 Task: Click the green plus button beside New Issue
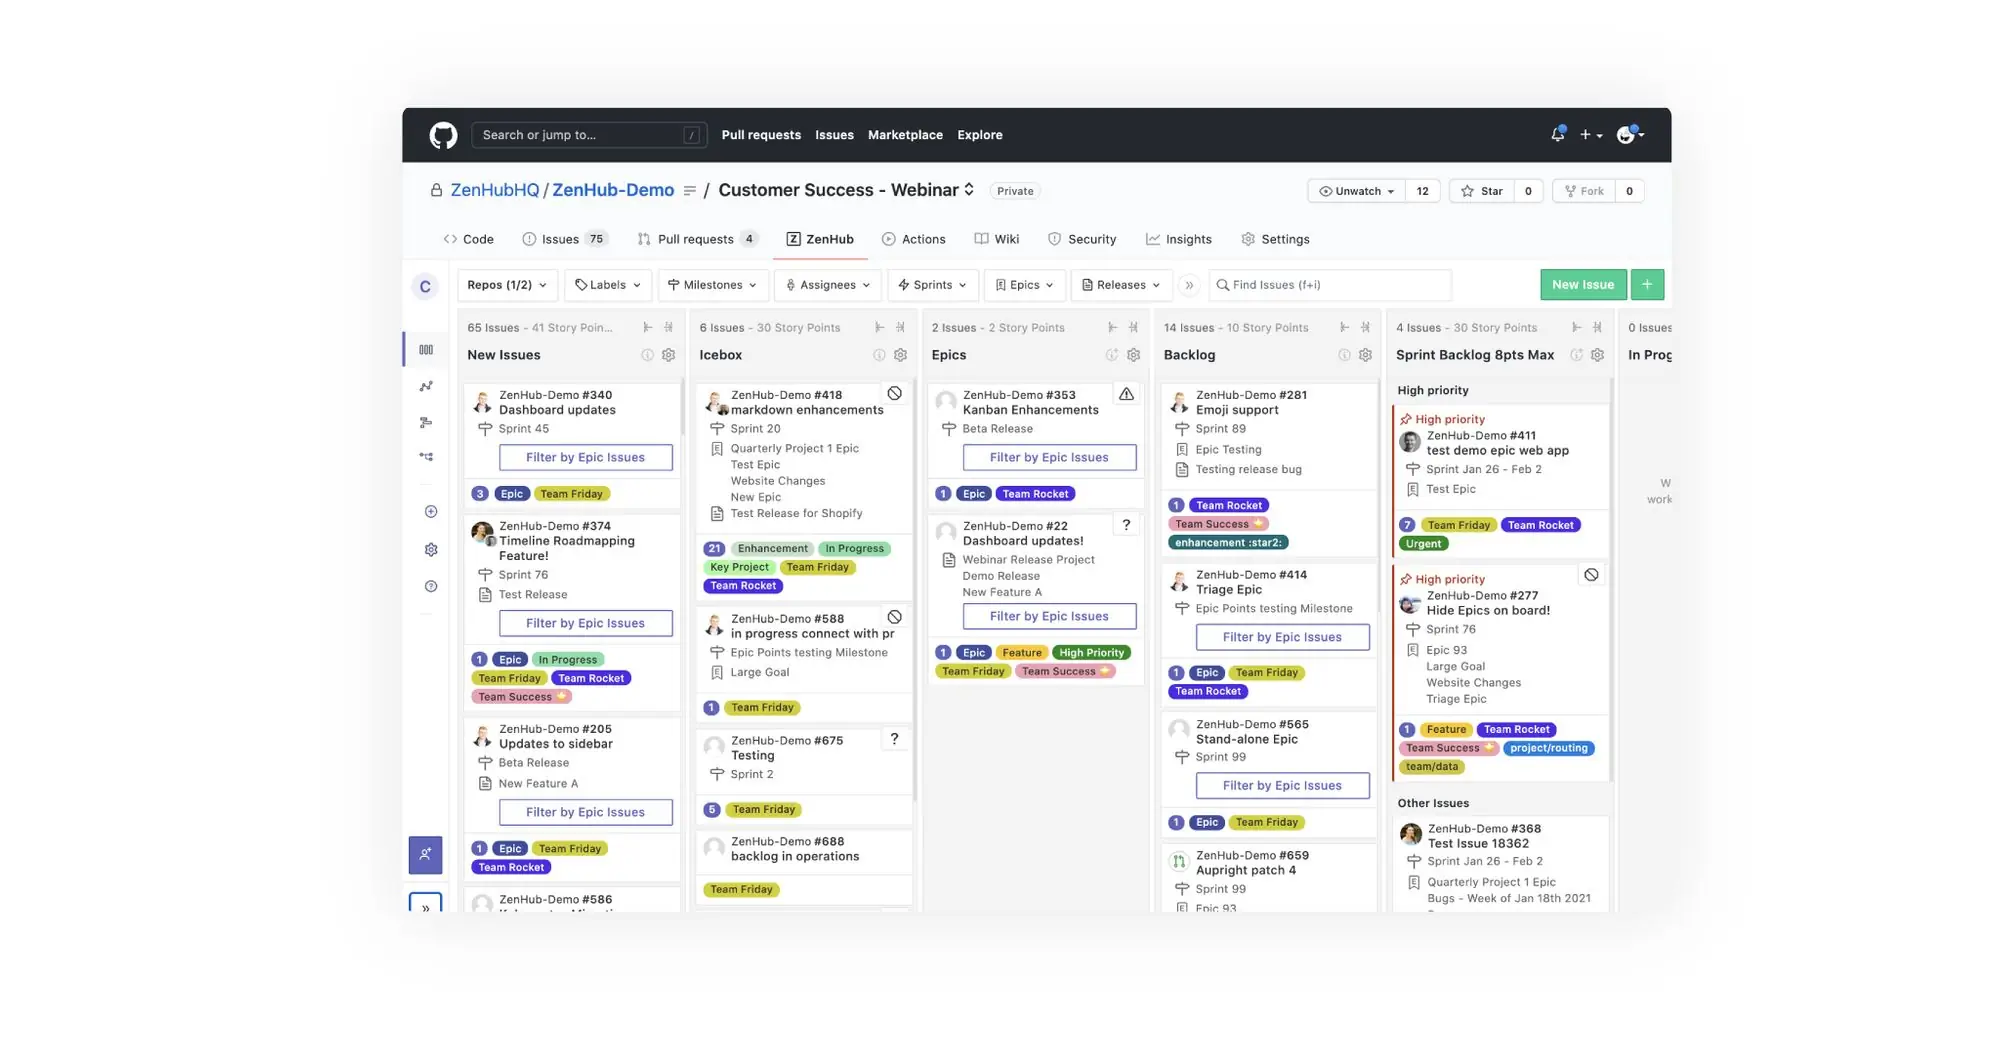[x=1647, y=285]
